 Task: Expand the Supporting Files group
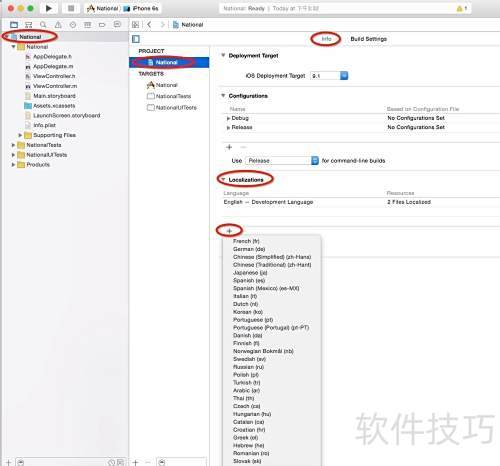tap(20, 135)
